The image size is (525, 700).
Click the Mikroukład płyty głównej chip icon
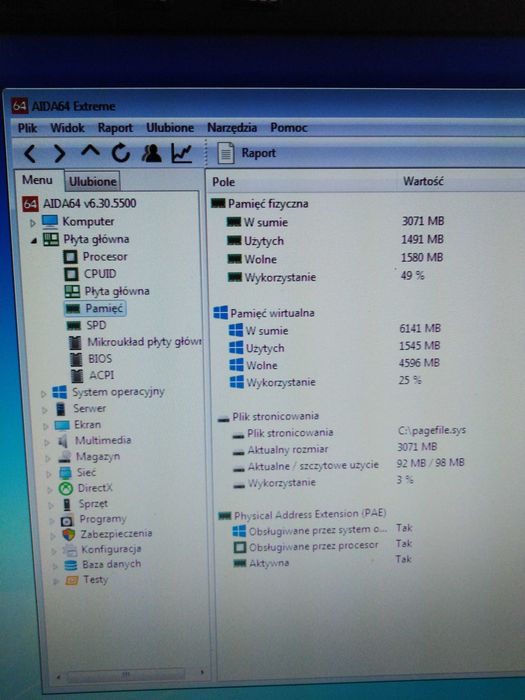coord(75,342)
